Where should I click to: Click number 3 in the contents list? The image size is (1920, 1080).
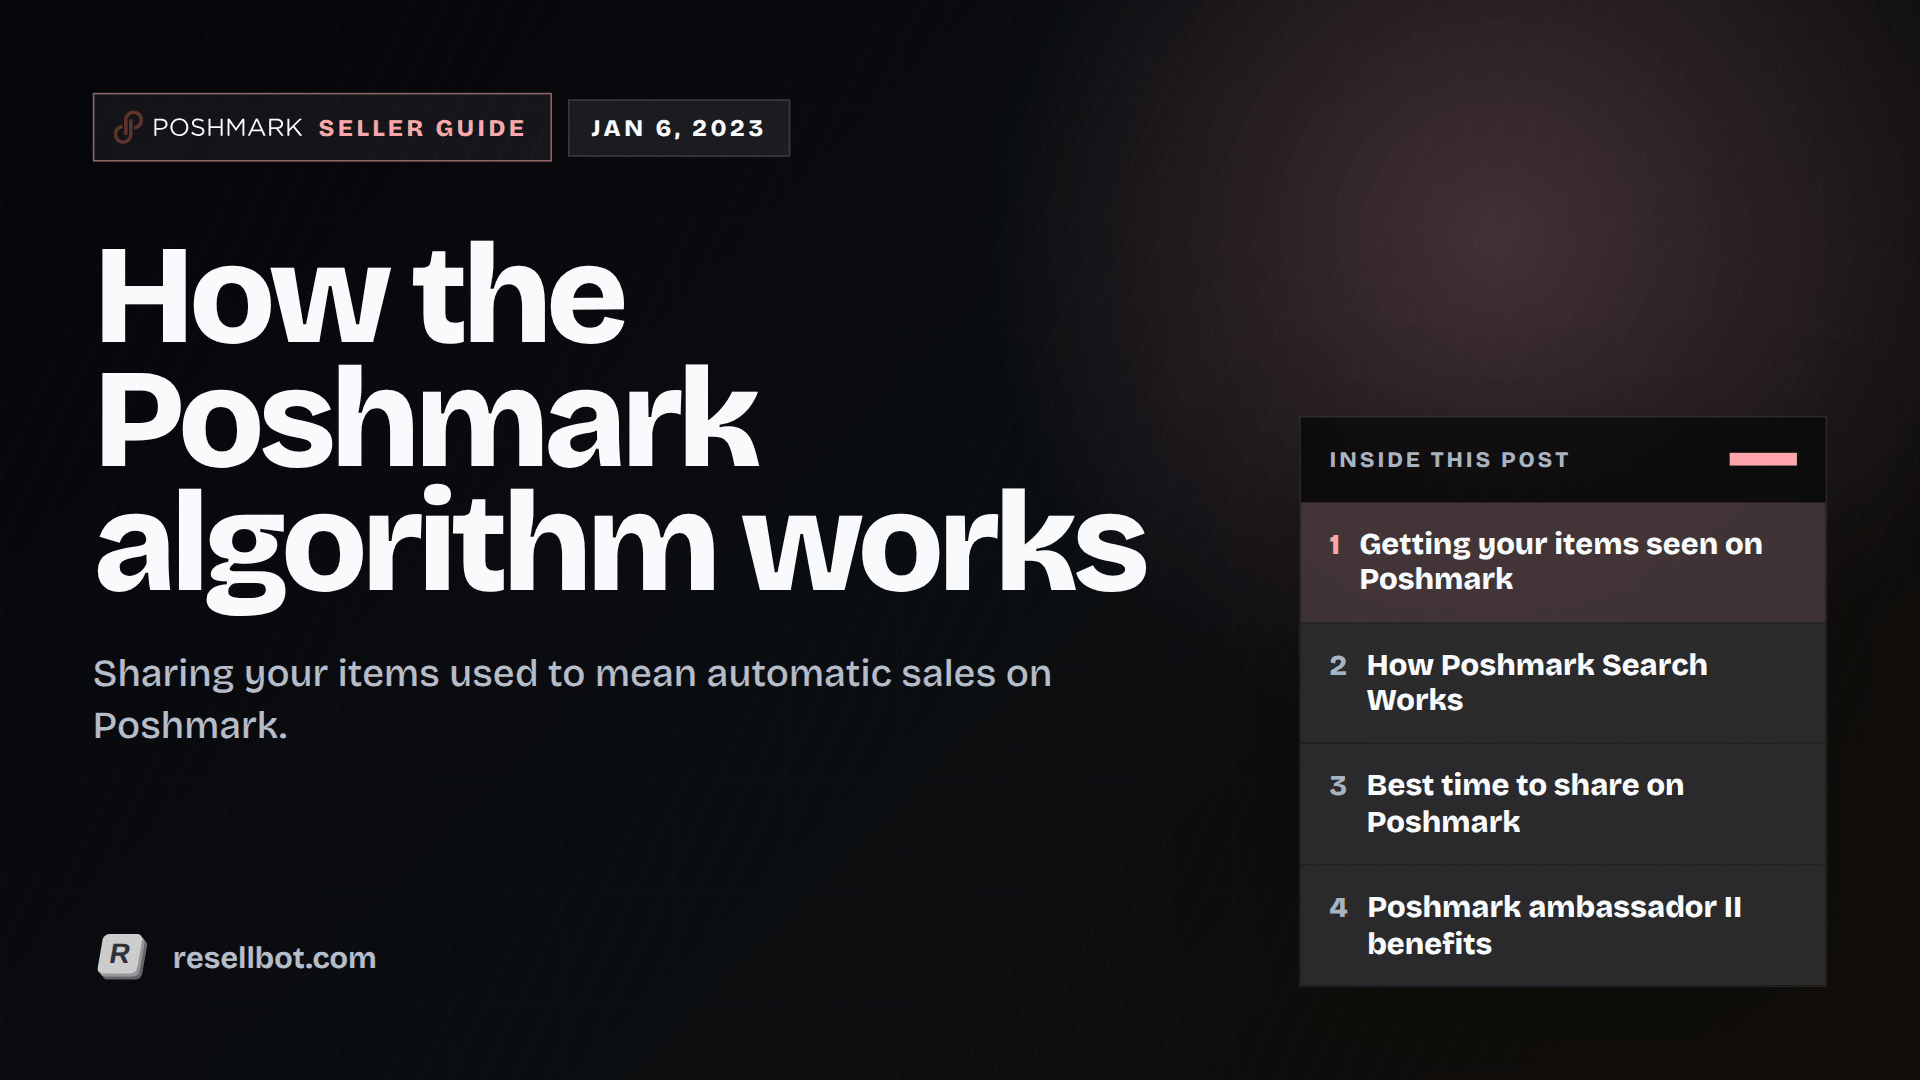[1338, 786]
